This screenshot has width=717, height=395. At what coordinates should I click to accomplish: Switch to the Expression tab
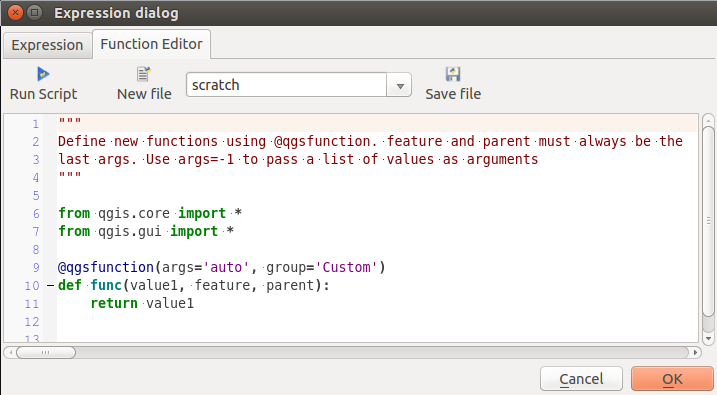47,45
